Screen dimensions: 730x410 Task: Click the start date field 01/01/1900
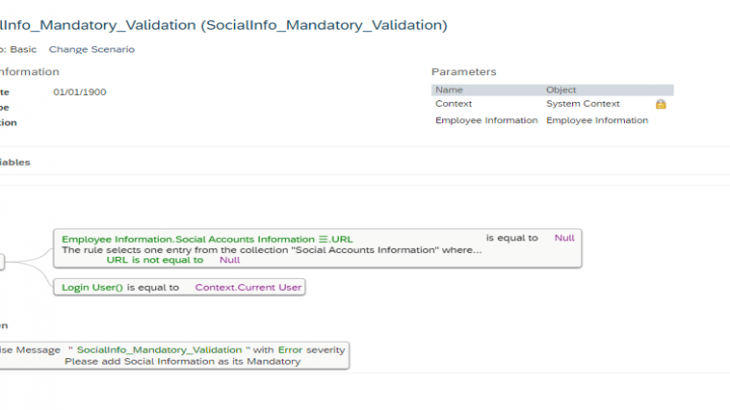click(80, 92)
